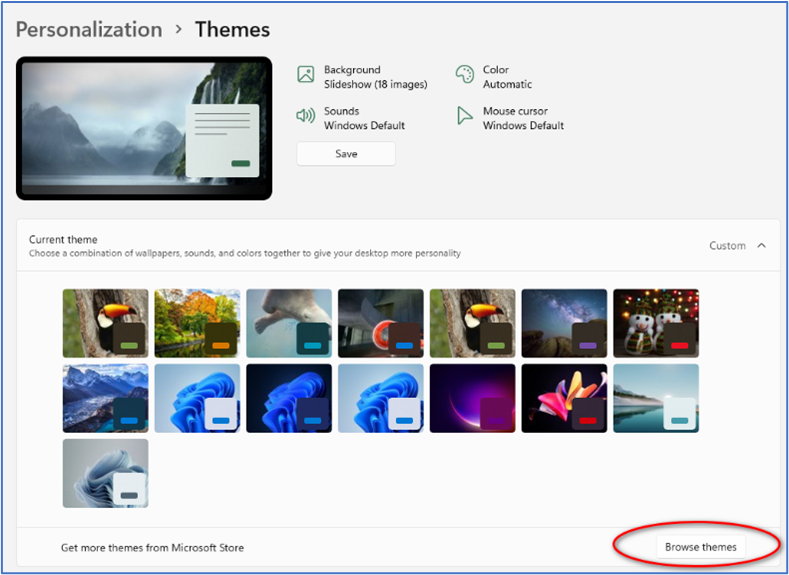Click the Color palette icon
Screen dimensions: 789x575
[x=464, y=74]
